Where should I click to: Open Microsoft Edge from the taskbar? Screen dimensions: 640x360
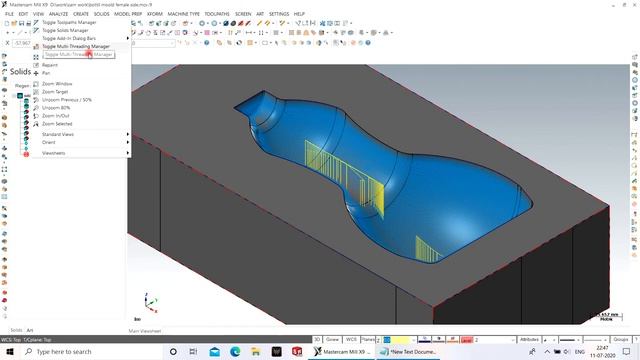pyautogui.click(x=235, y=351)
